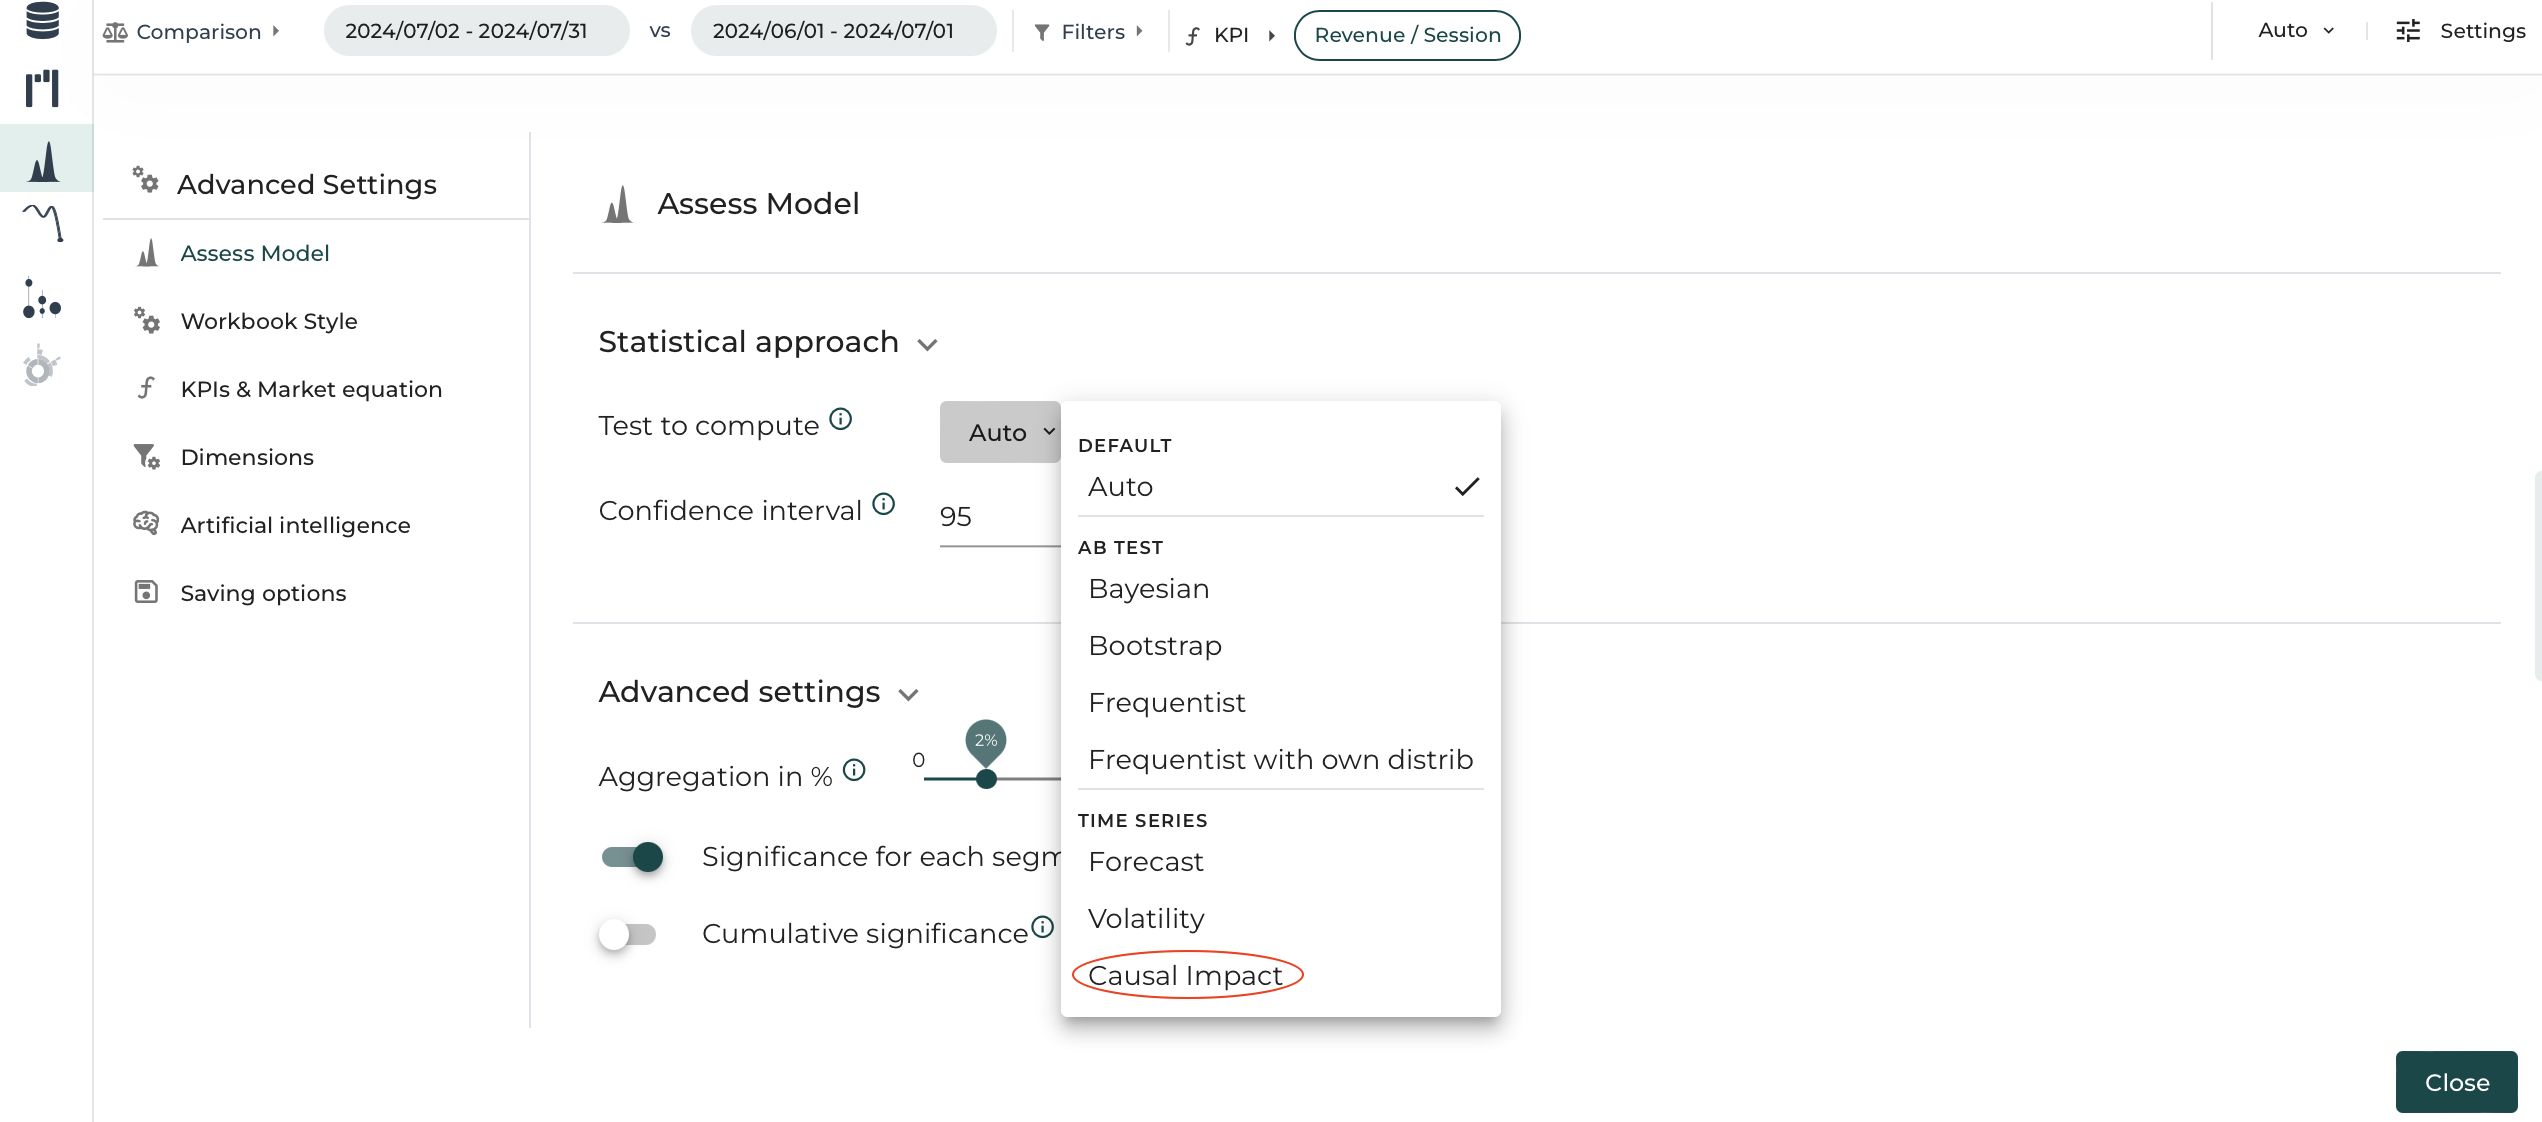This screenshot has width=2542, height=1122.
Task: Expand the Comparison menu arrow
Action: click(x=276, y=32)
